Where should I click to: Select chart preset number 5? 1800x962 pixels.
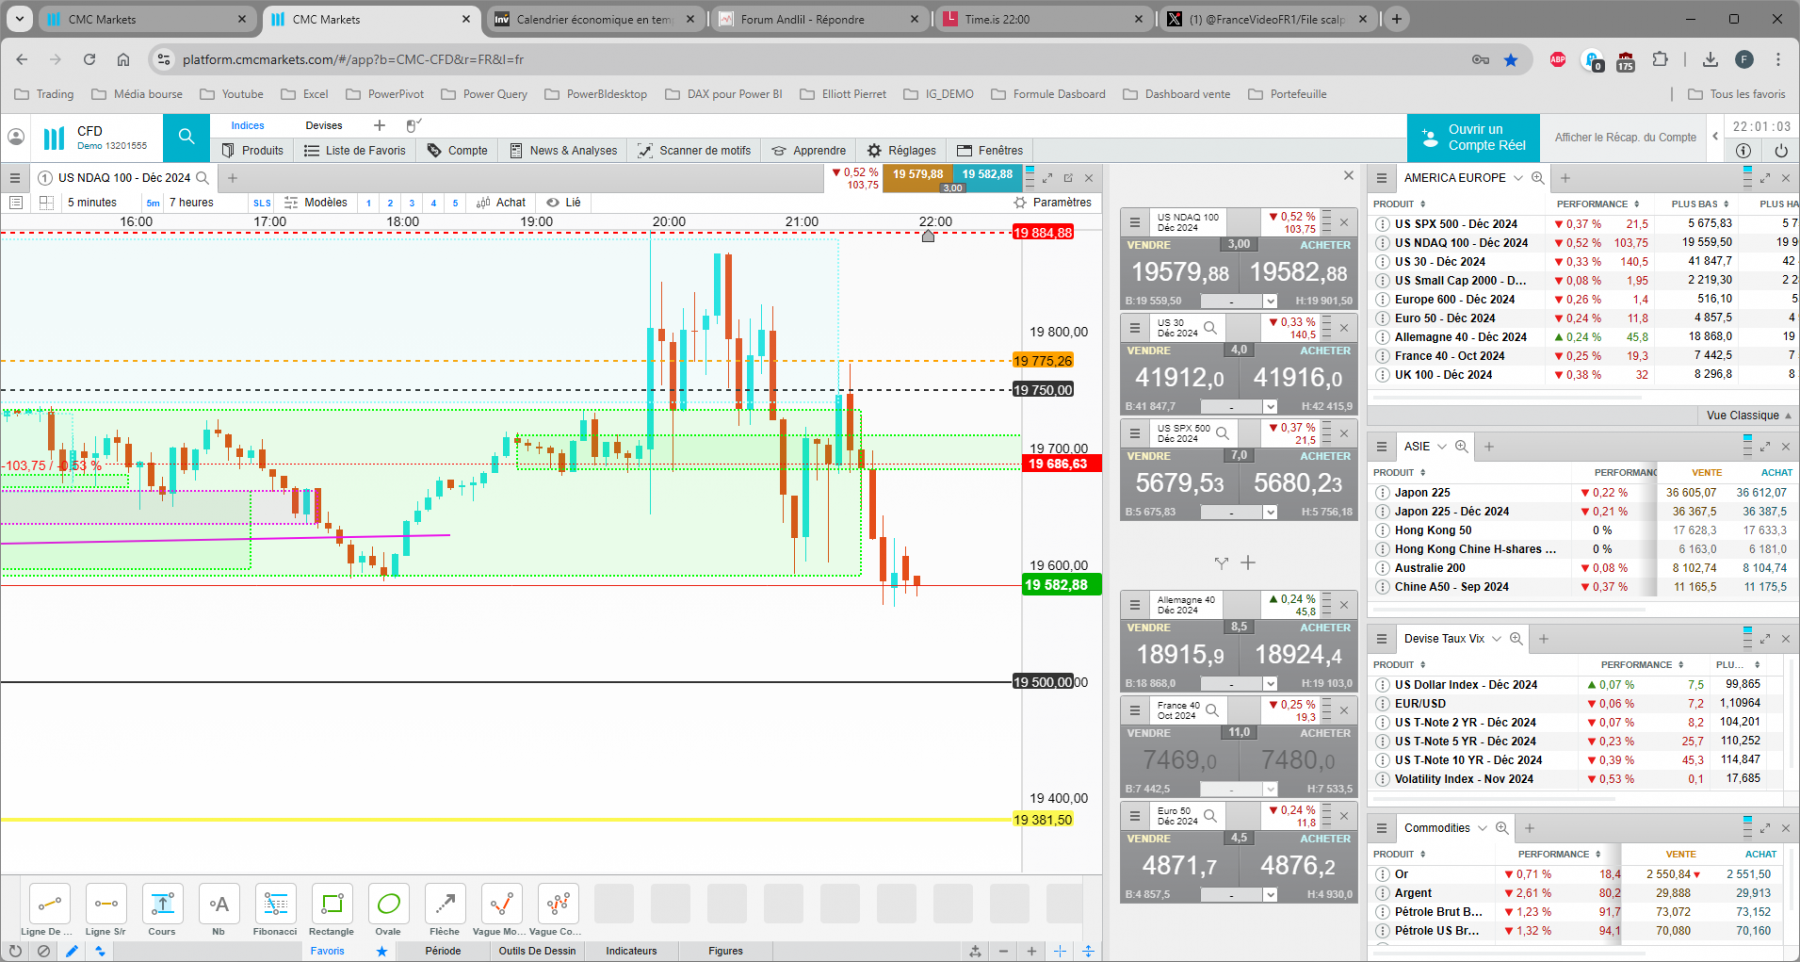455,203
